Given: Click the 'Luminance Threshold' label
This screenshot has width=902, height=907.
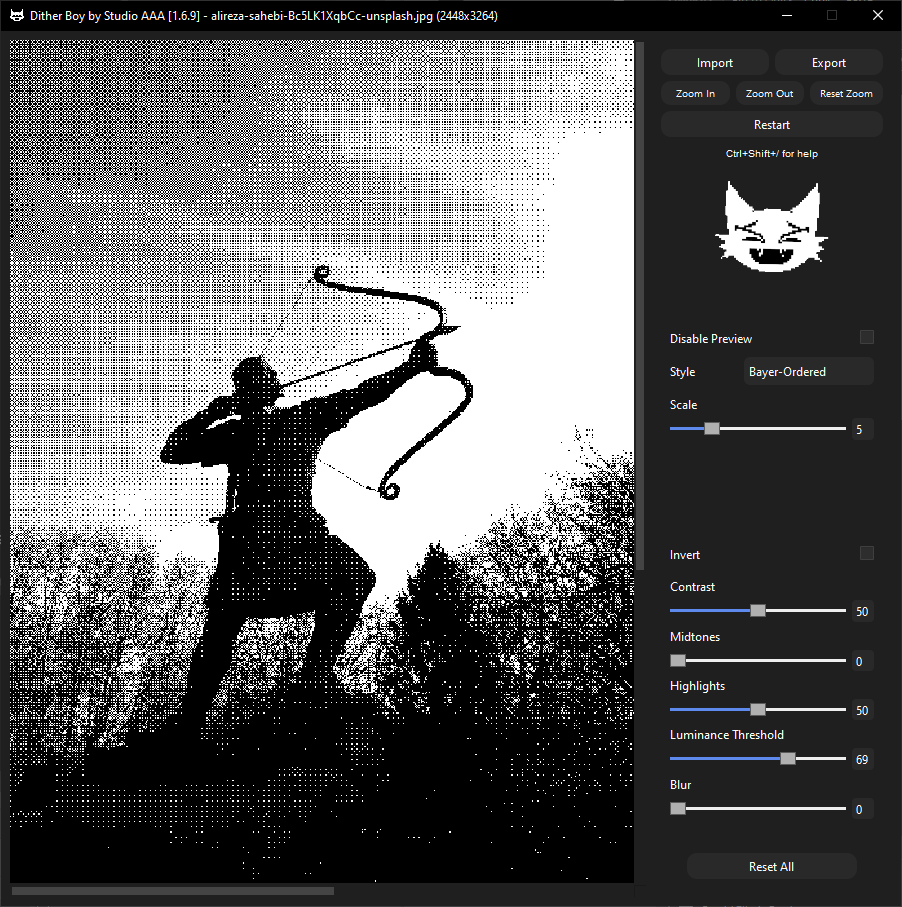Looking at the screenshot, I should point(727,735).
